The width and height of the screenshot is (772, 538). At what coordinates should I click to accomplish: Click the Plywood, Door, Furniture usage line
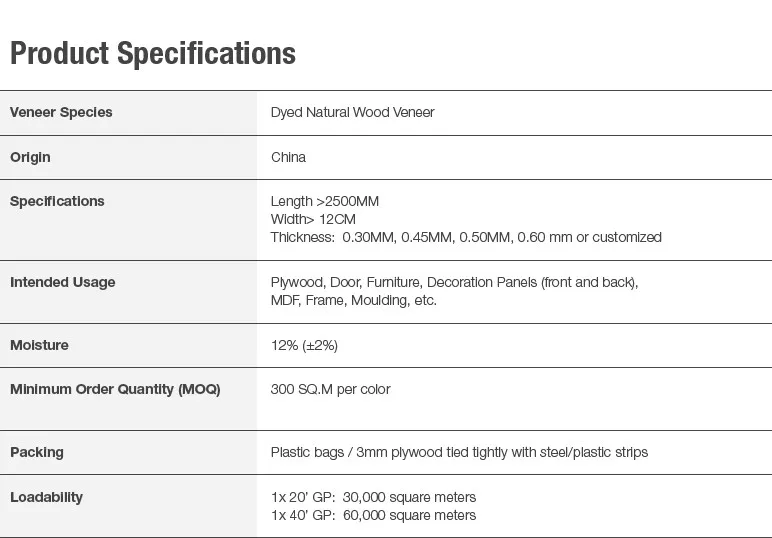click(454, 282)
